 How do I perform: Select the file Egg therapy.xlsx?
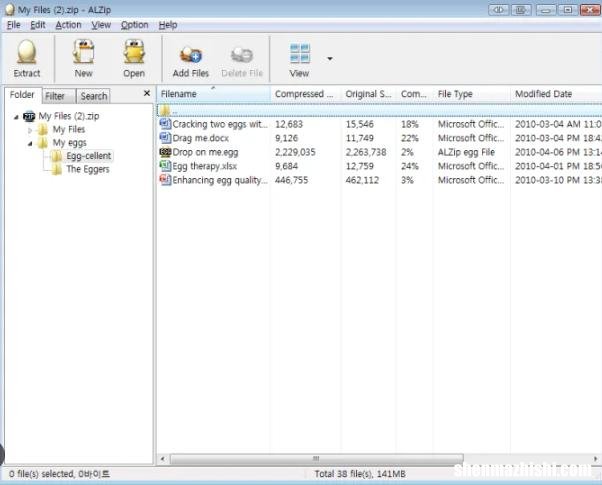(x=205, y=166)
